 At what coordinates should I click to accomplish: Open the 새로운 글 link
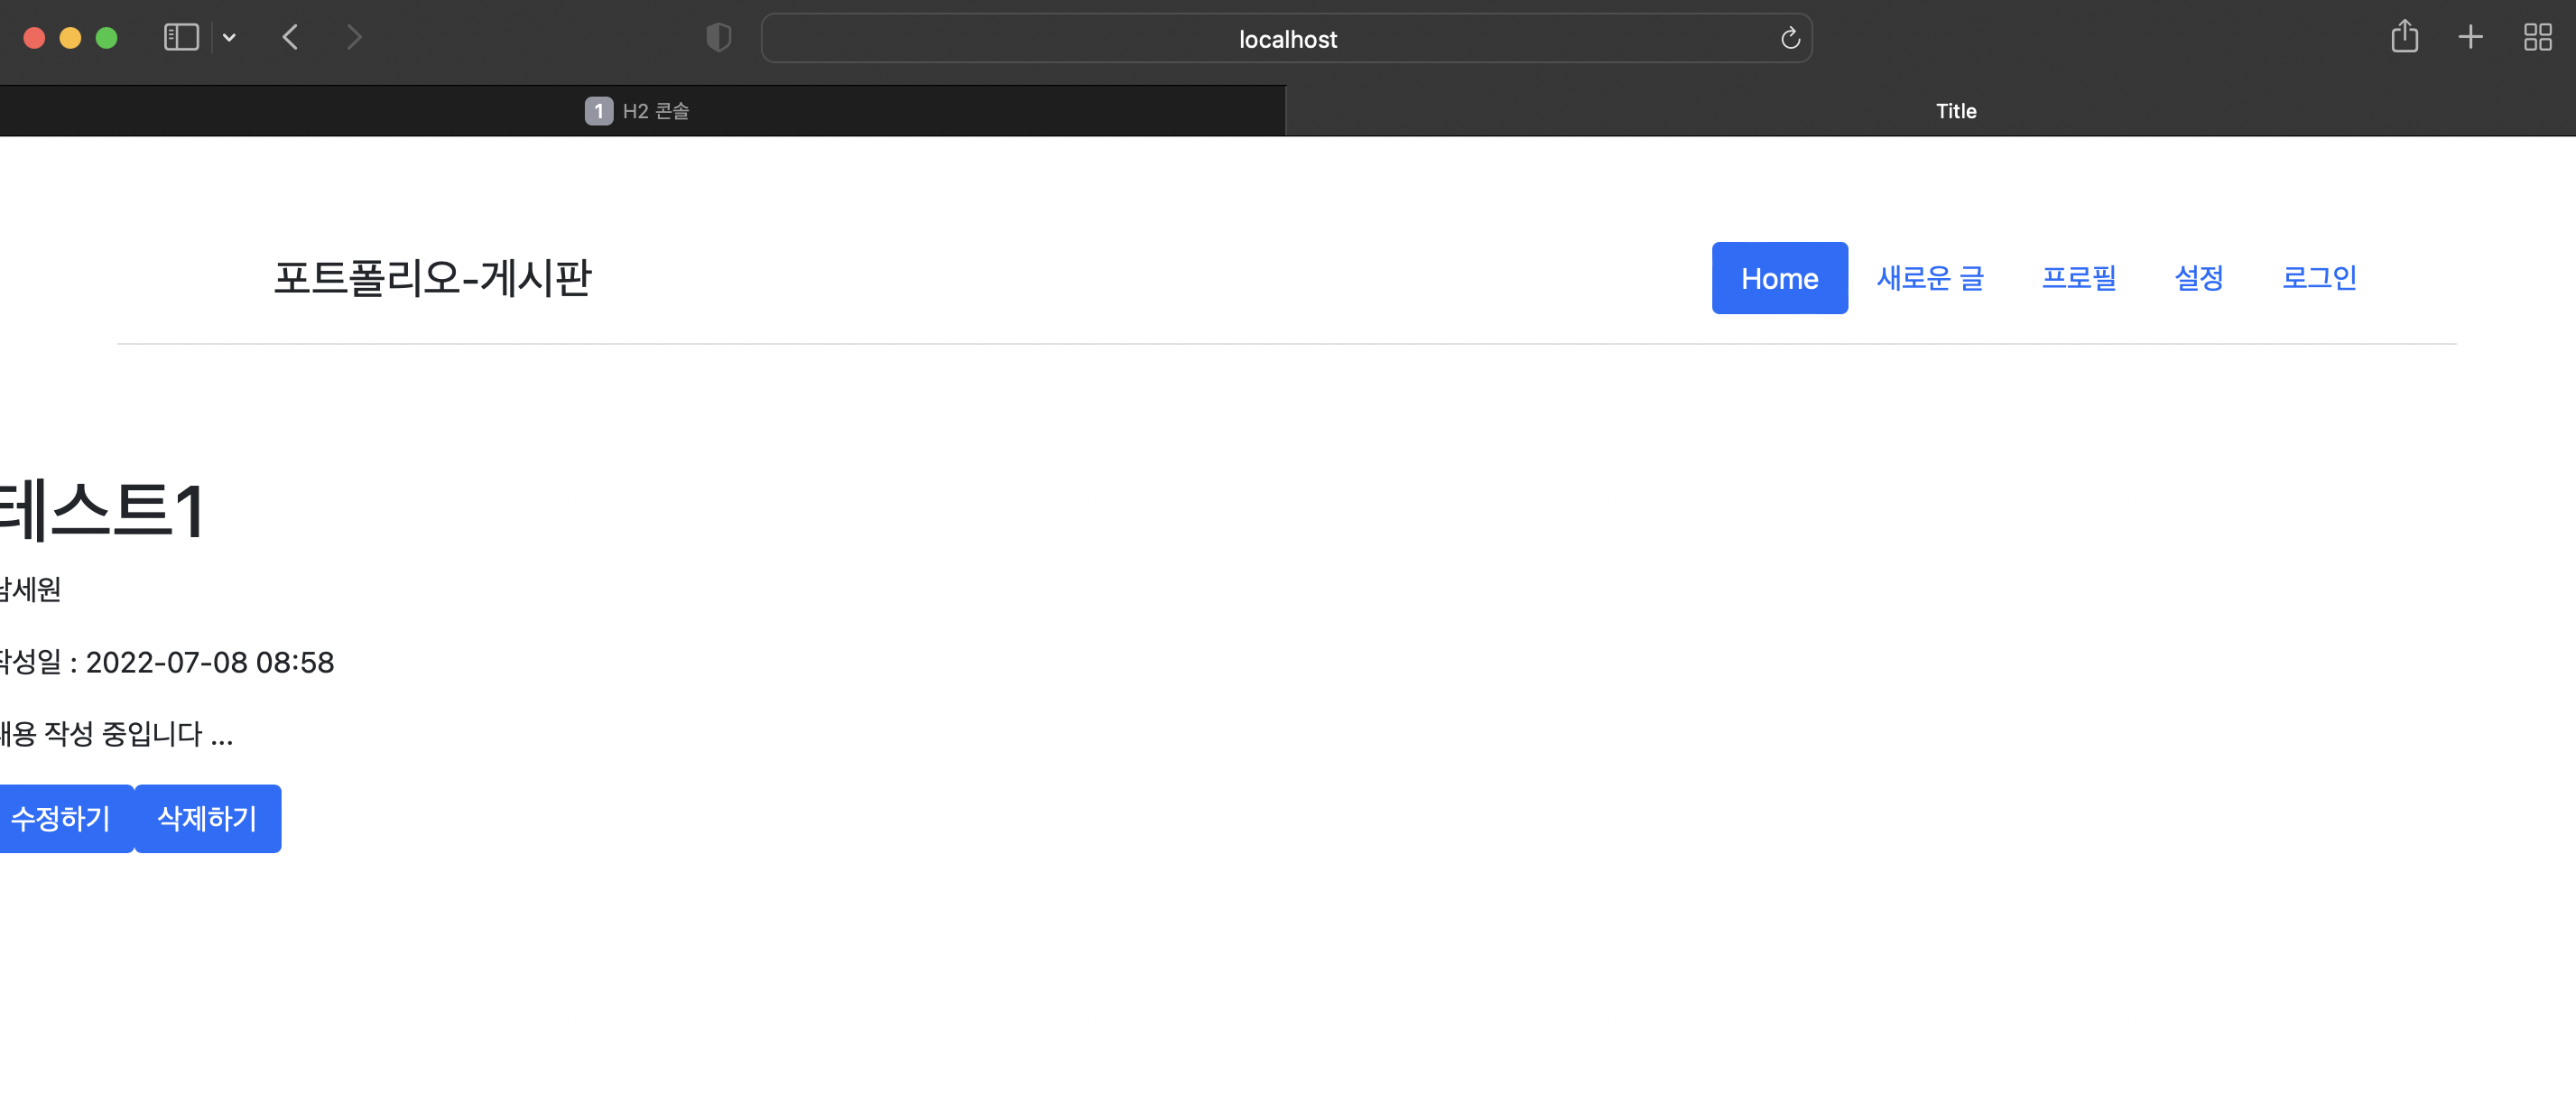[x=1930, y=278]
